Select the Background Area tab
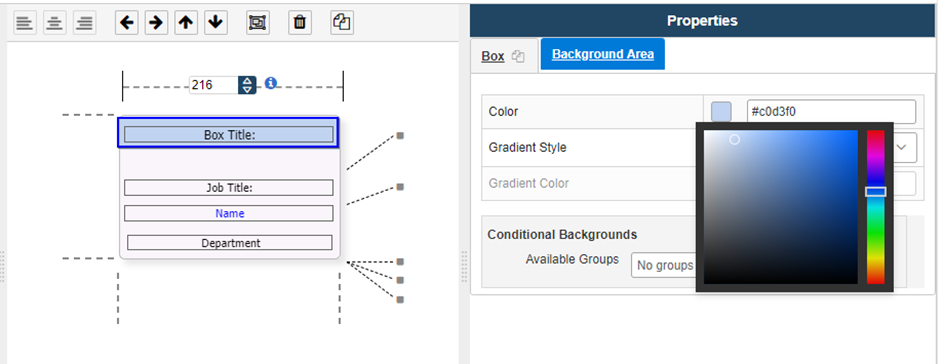 coord(603,54)
